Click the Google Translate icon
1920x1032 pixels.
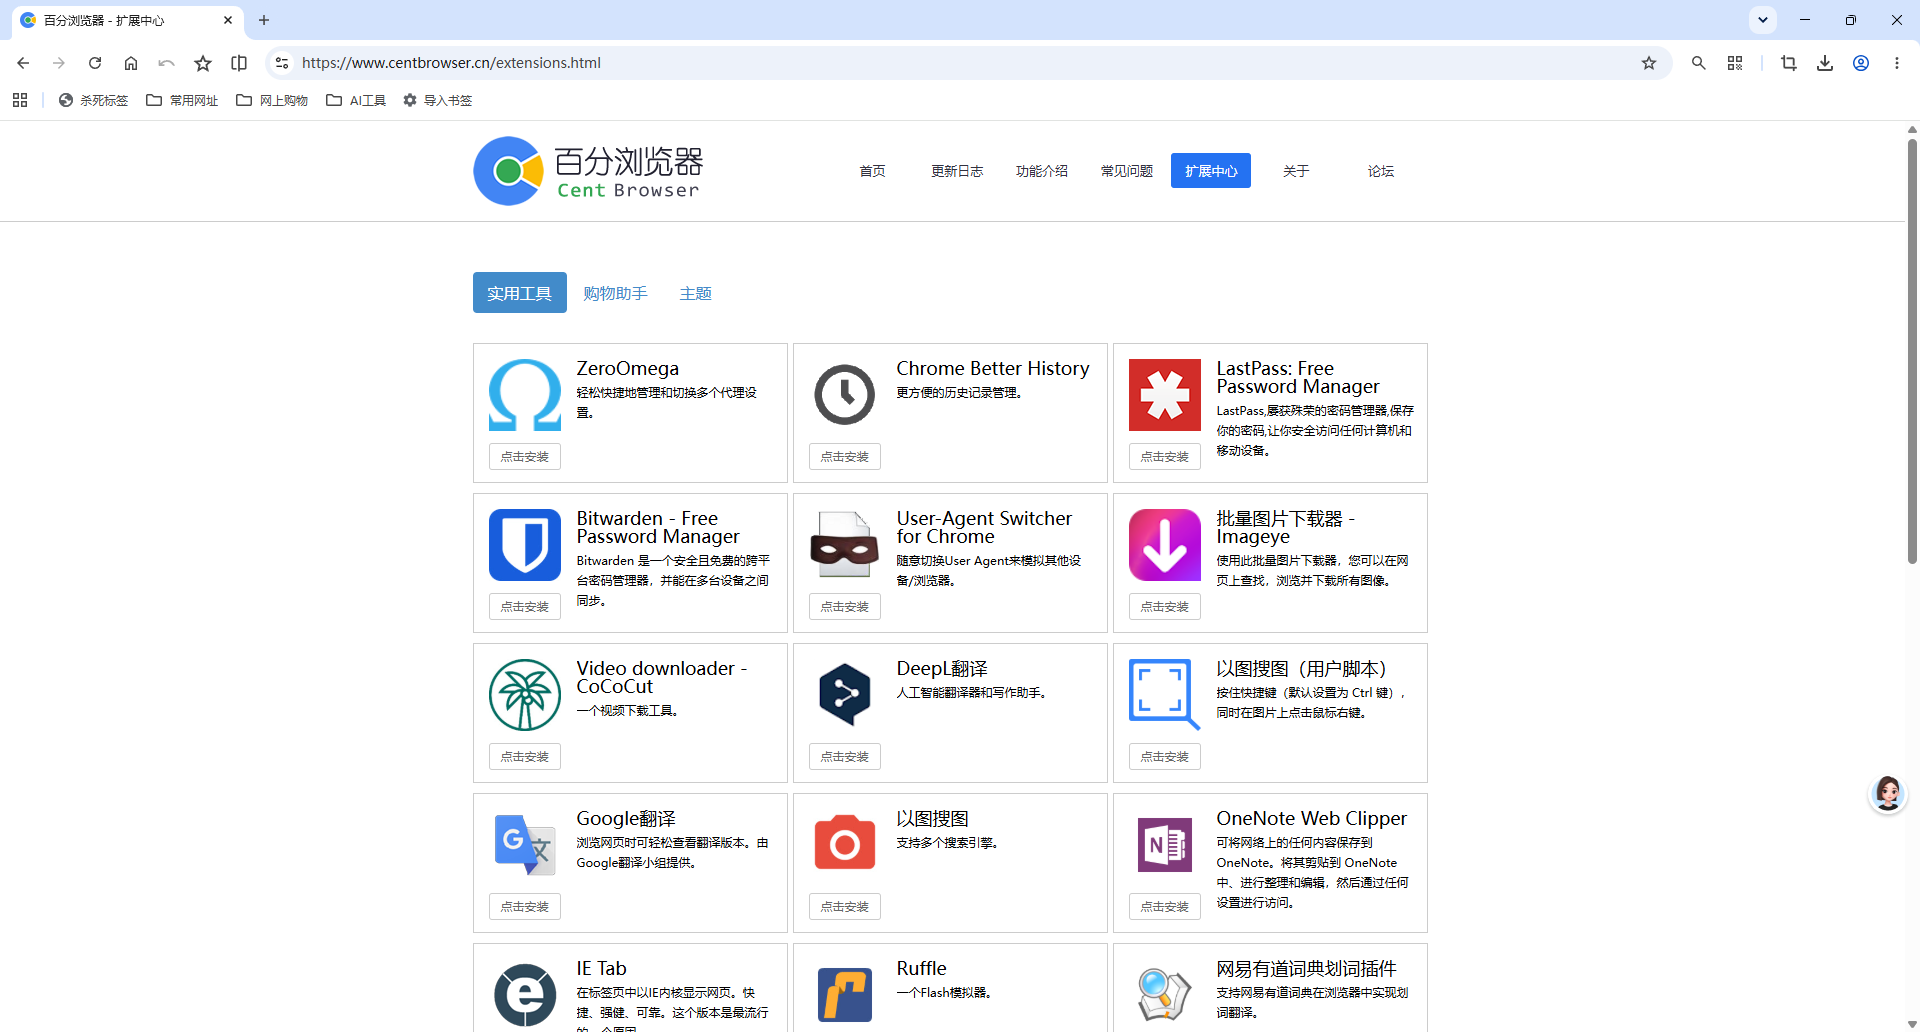coord(525,845)
